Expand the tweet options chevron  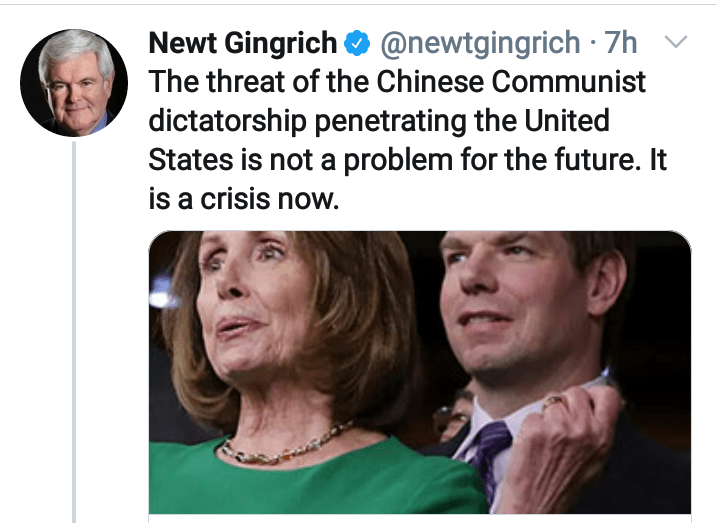[x=676, y=42]
